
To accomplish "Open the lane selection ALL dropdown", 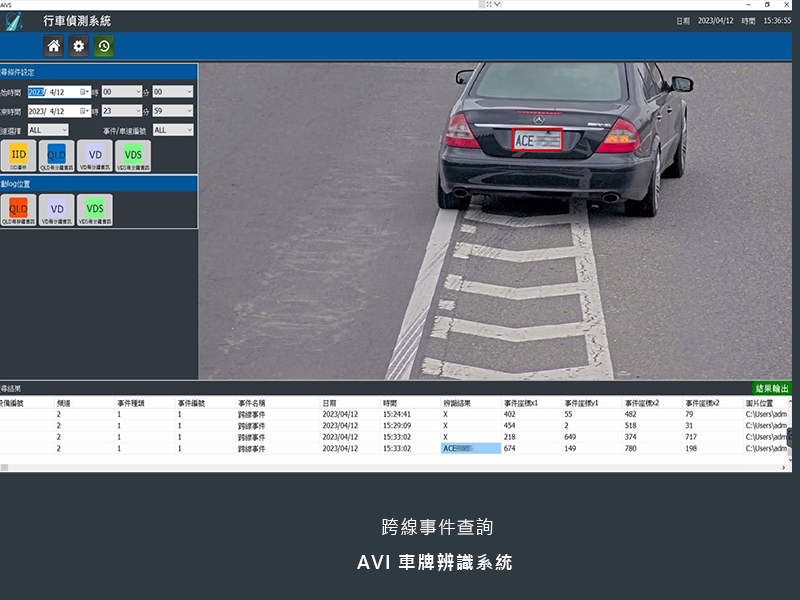I will click(50, 131).
